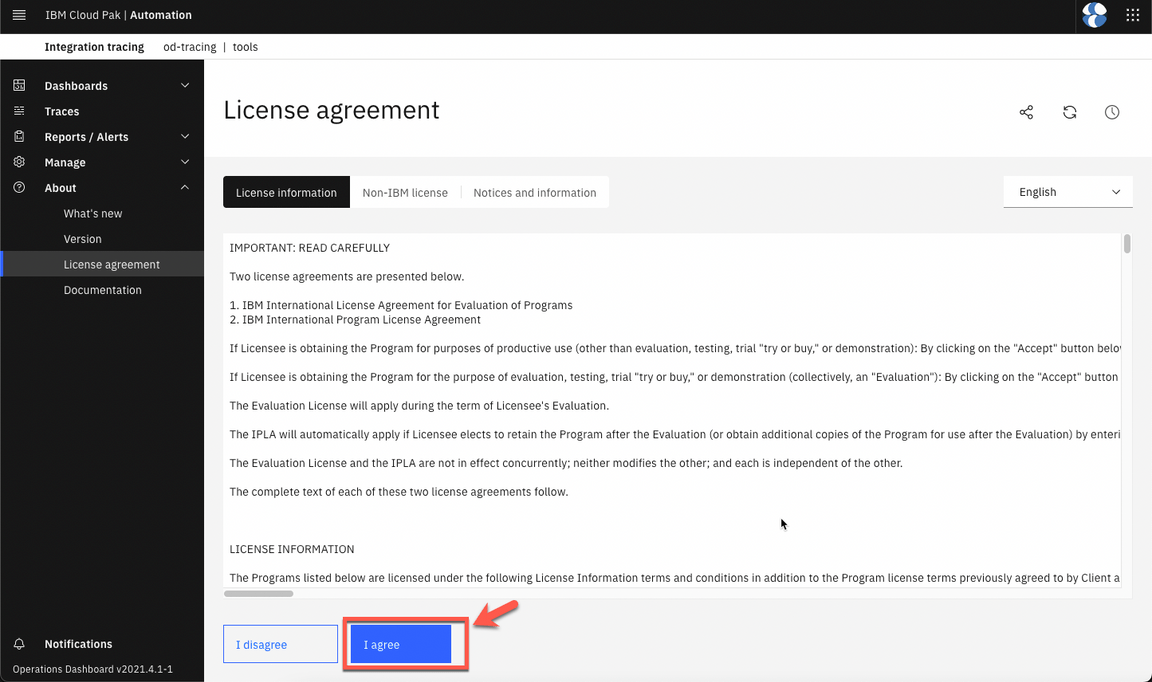The height and width of the screenshot is (682, 1152).
Task: Click the I disagree button
Action: coord(280,645)
